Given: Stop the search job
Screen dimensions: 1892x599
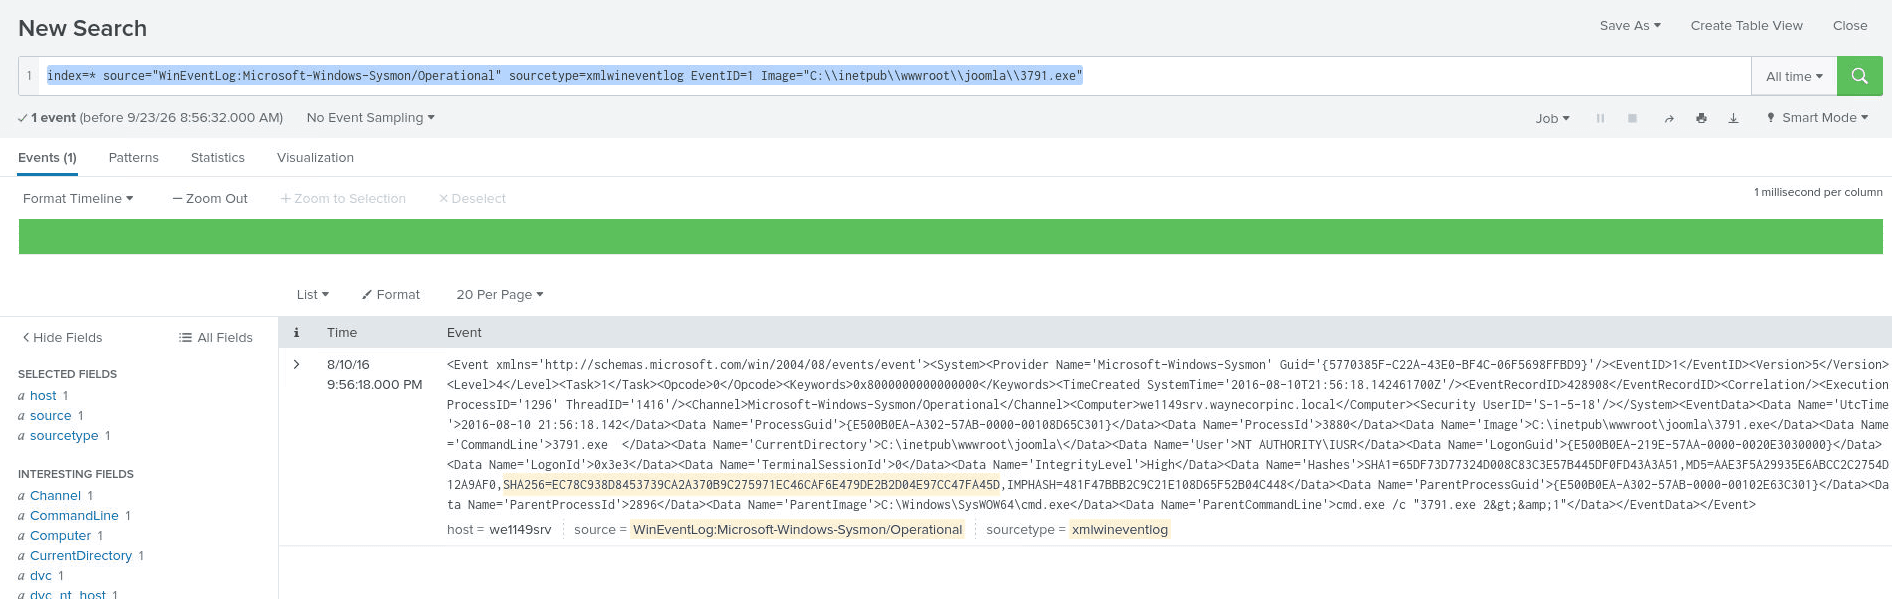Looking at the screenshot, I should point(1632,118).
